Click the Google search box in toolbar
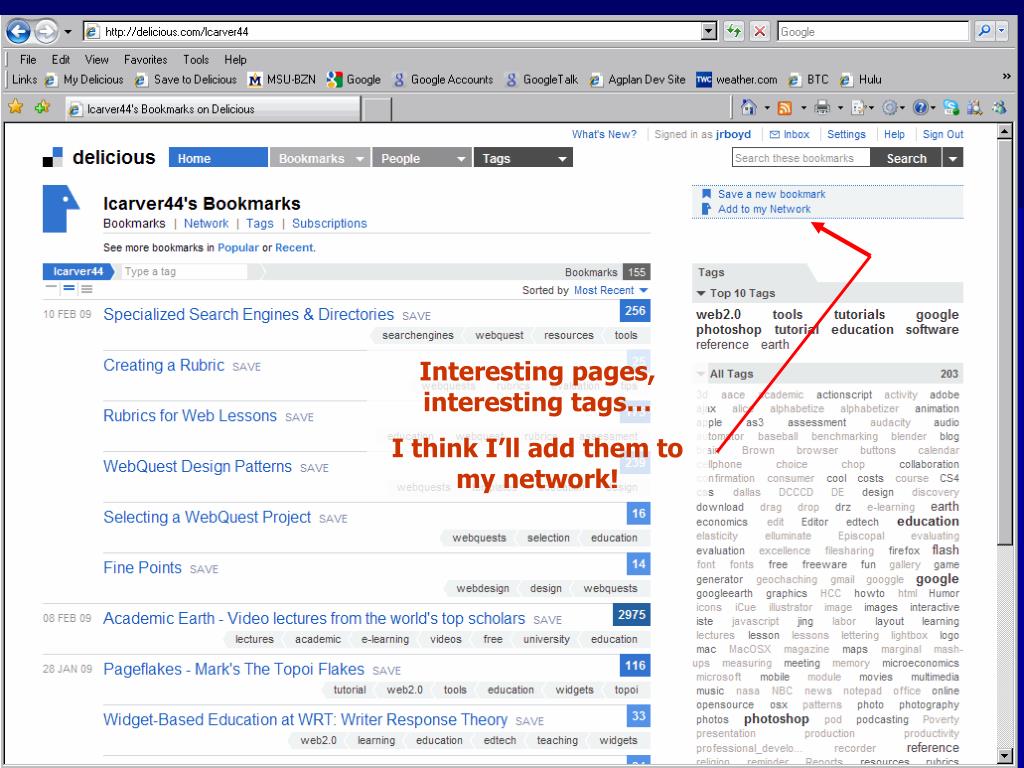The height and width of the screenshot is (768, 1024). pos(873,31)
